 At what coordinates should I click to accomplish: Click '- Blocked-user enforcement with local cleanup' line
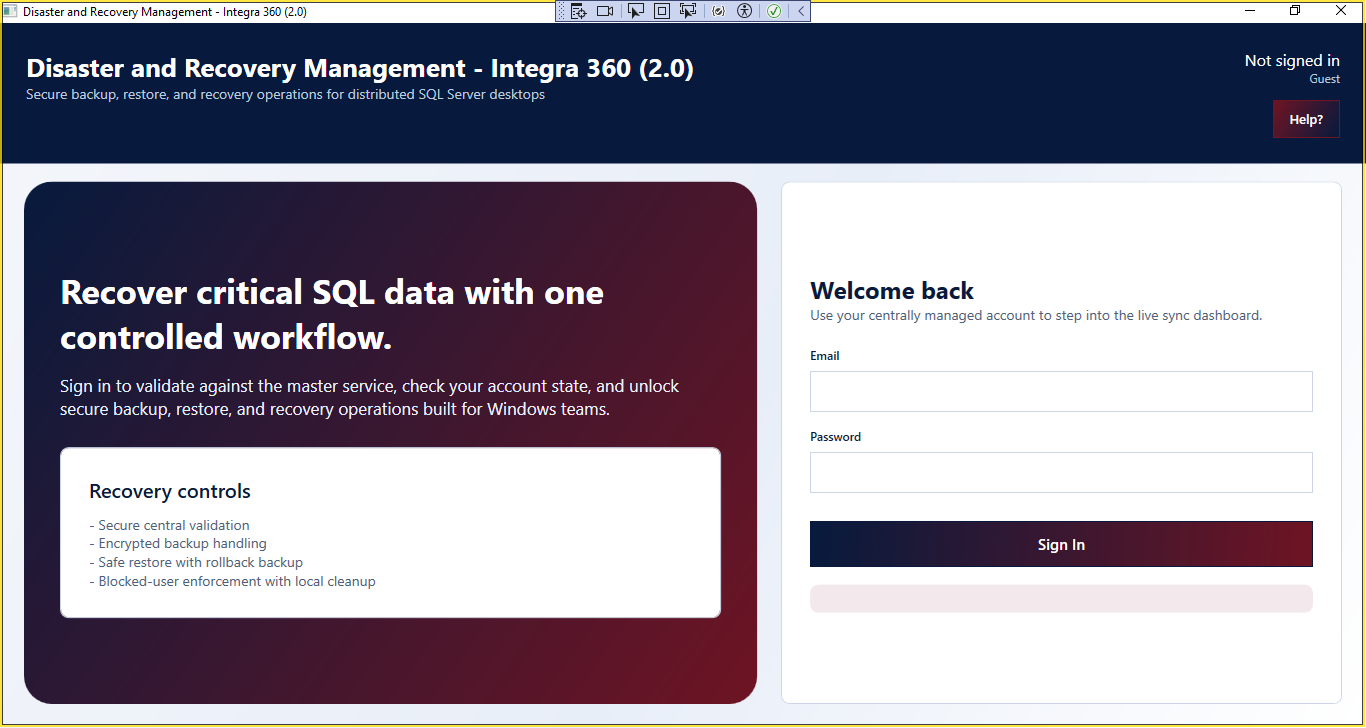point(232,581)
